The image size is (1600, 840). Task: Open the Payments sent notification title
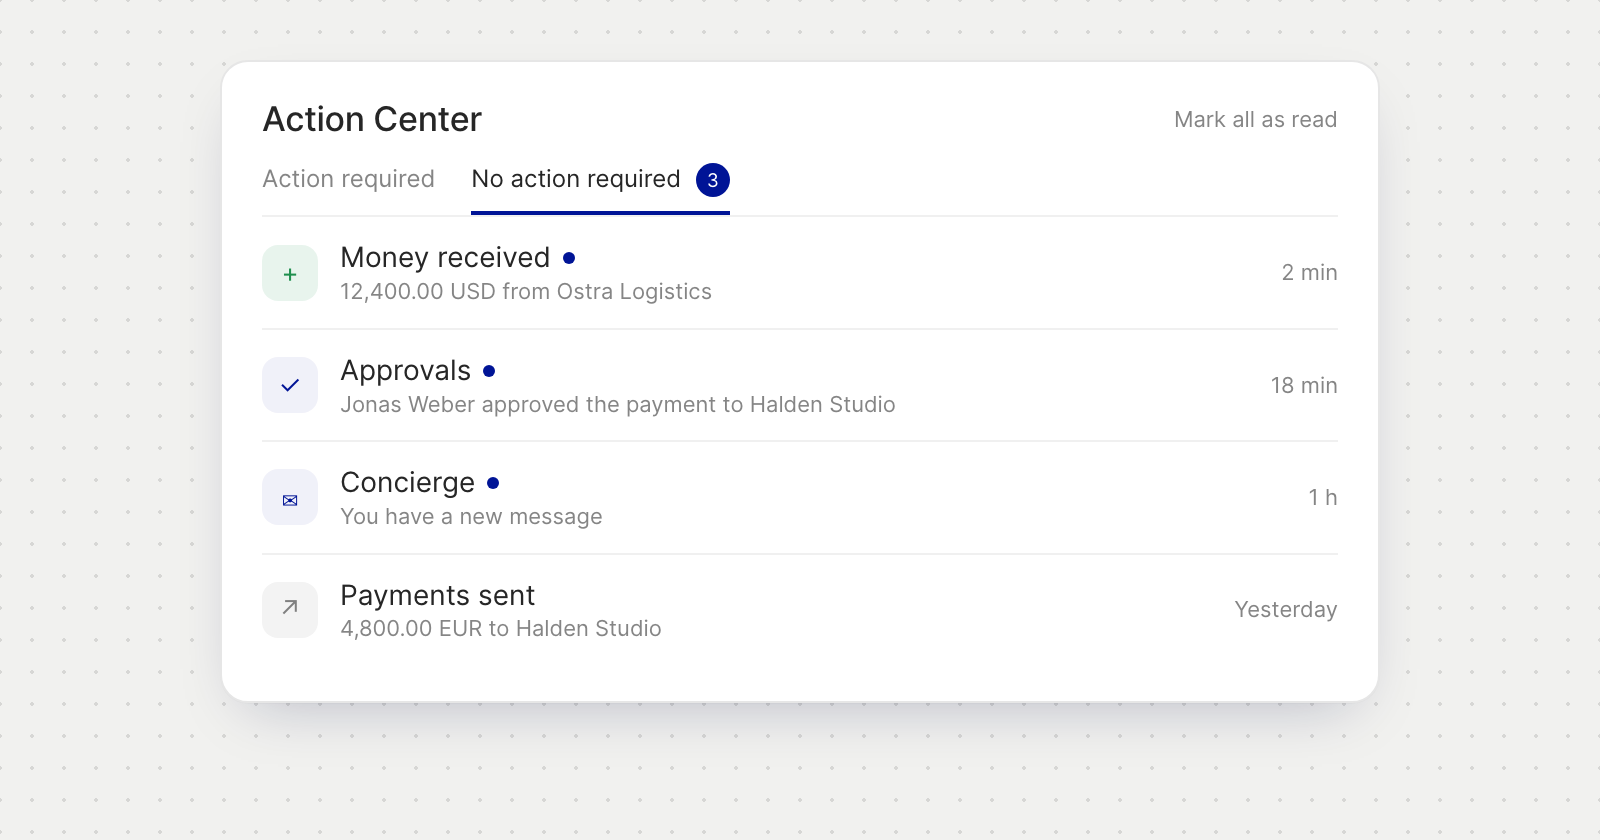[437, 596]
